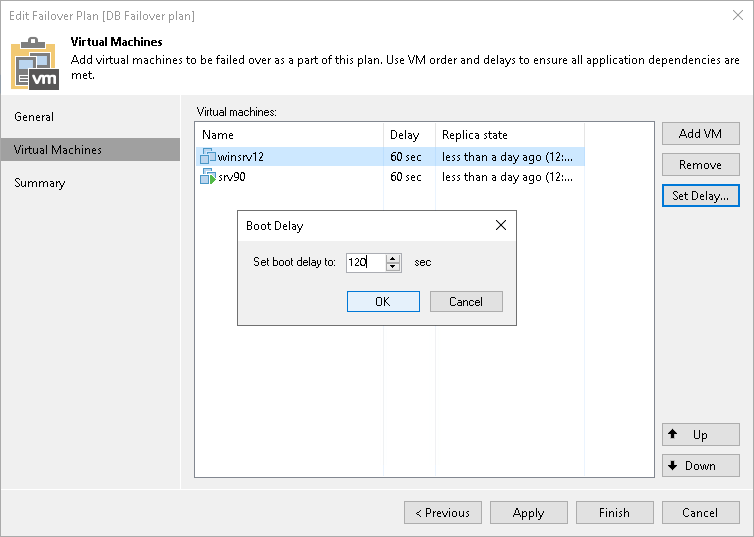The width and height of the screenshot is (754, 537).
Task: Cancel the Boot Delay dialog
Action: coord(466,301)
